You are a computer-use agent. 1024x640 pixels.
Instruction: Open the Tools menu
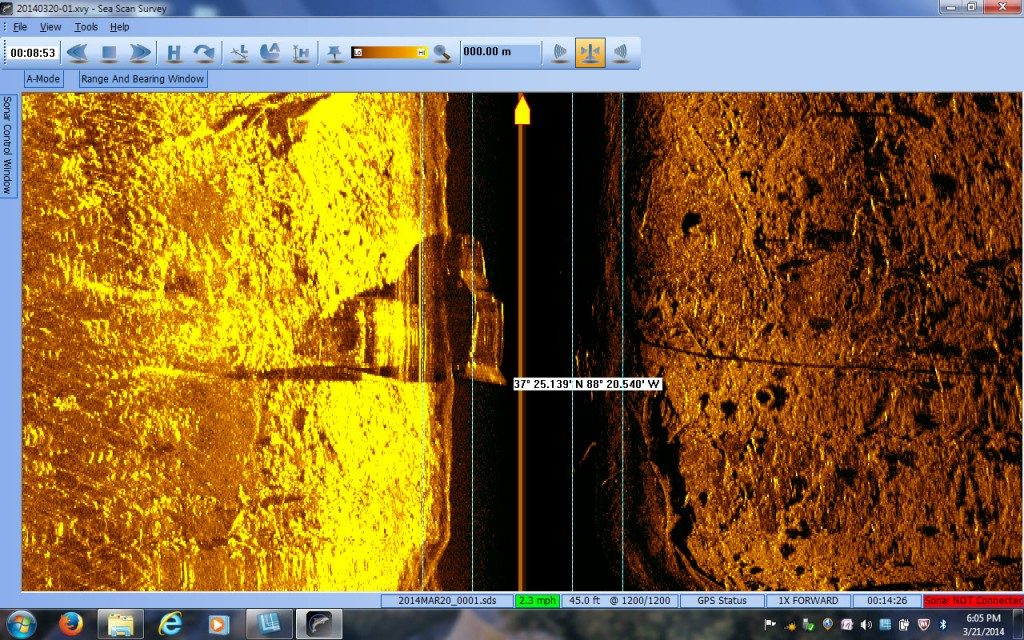(86, 27)
